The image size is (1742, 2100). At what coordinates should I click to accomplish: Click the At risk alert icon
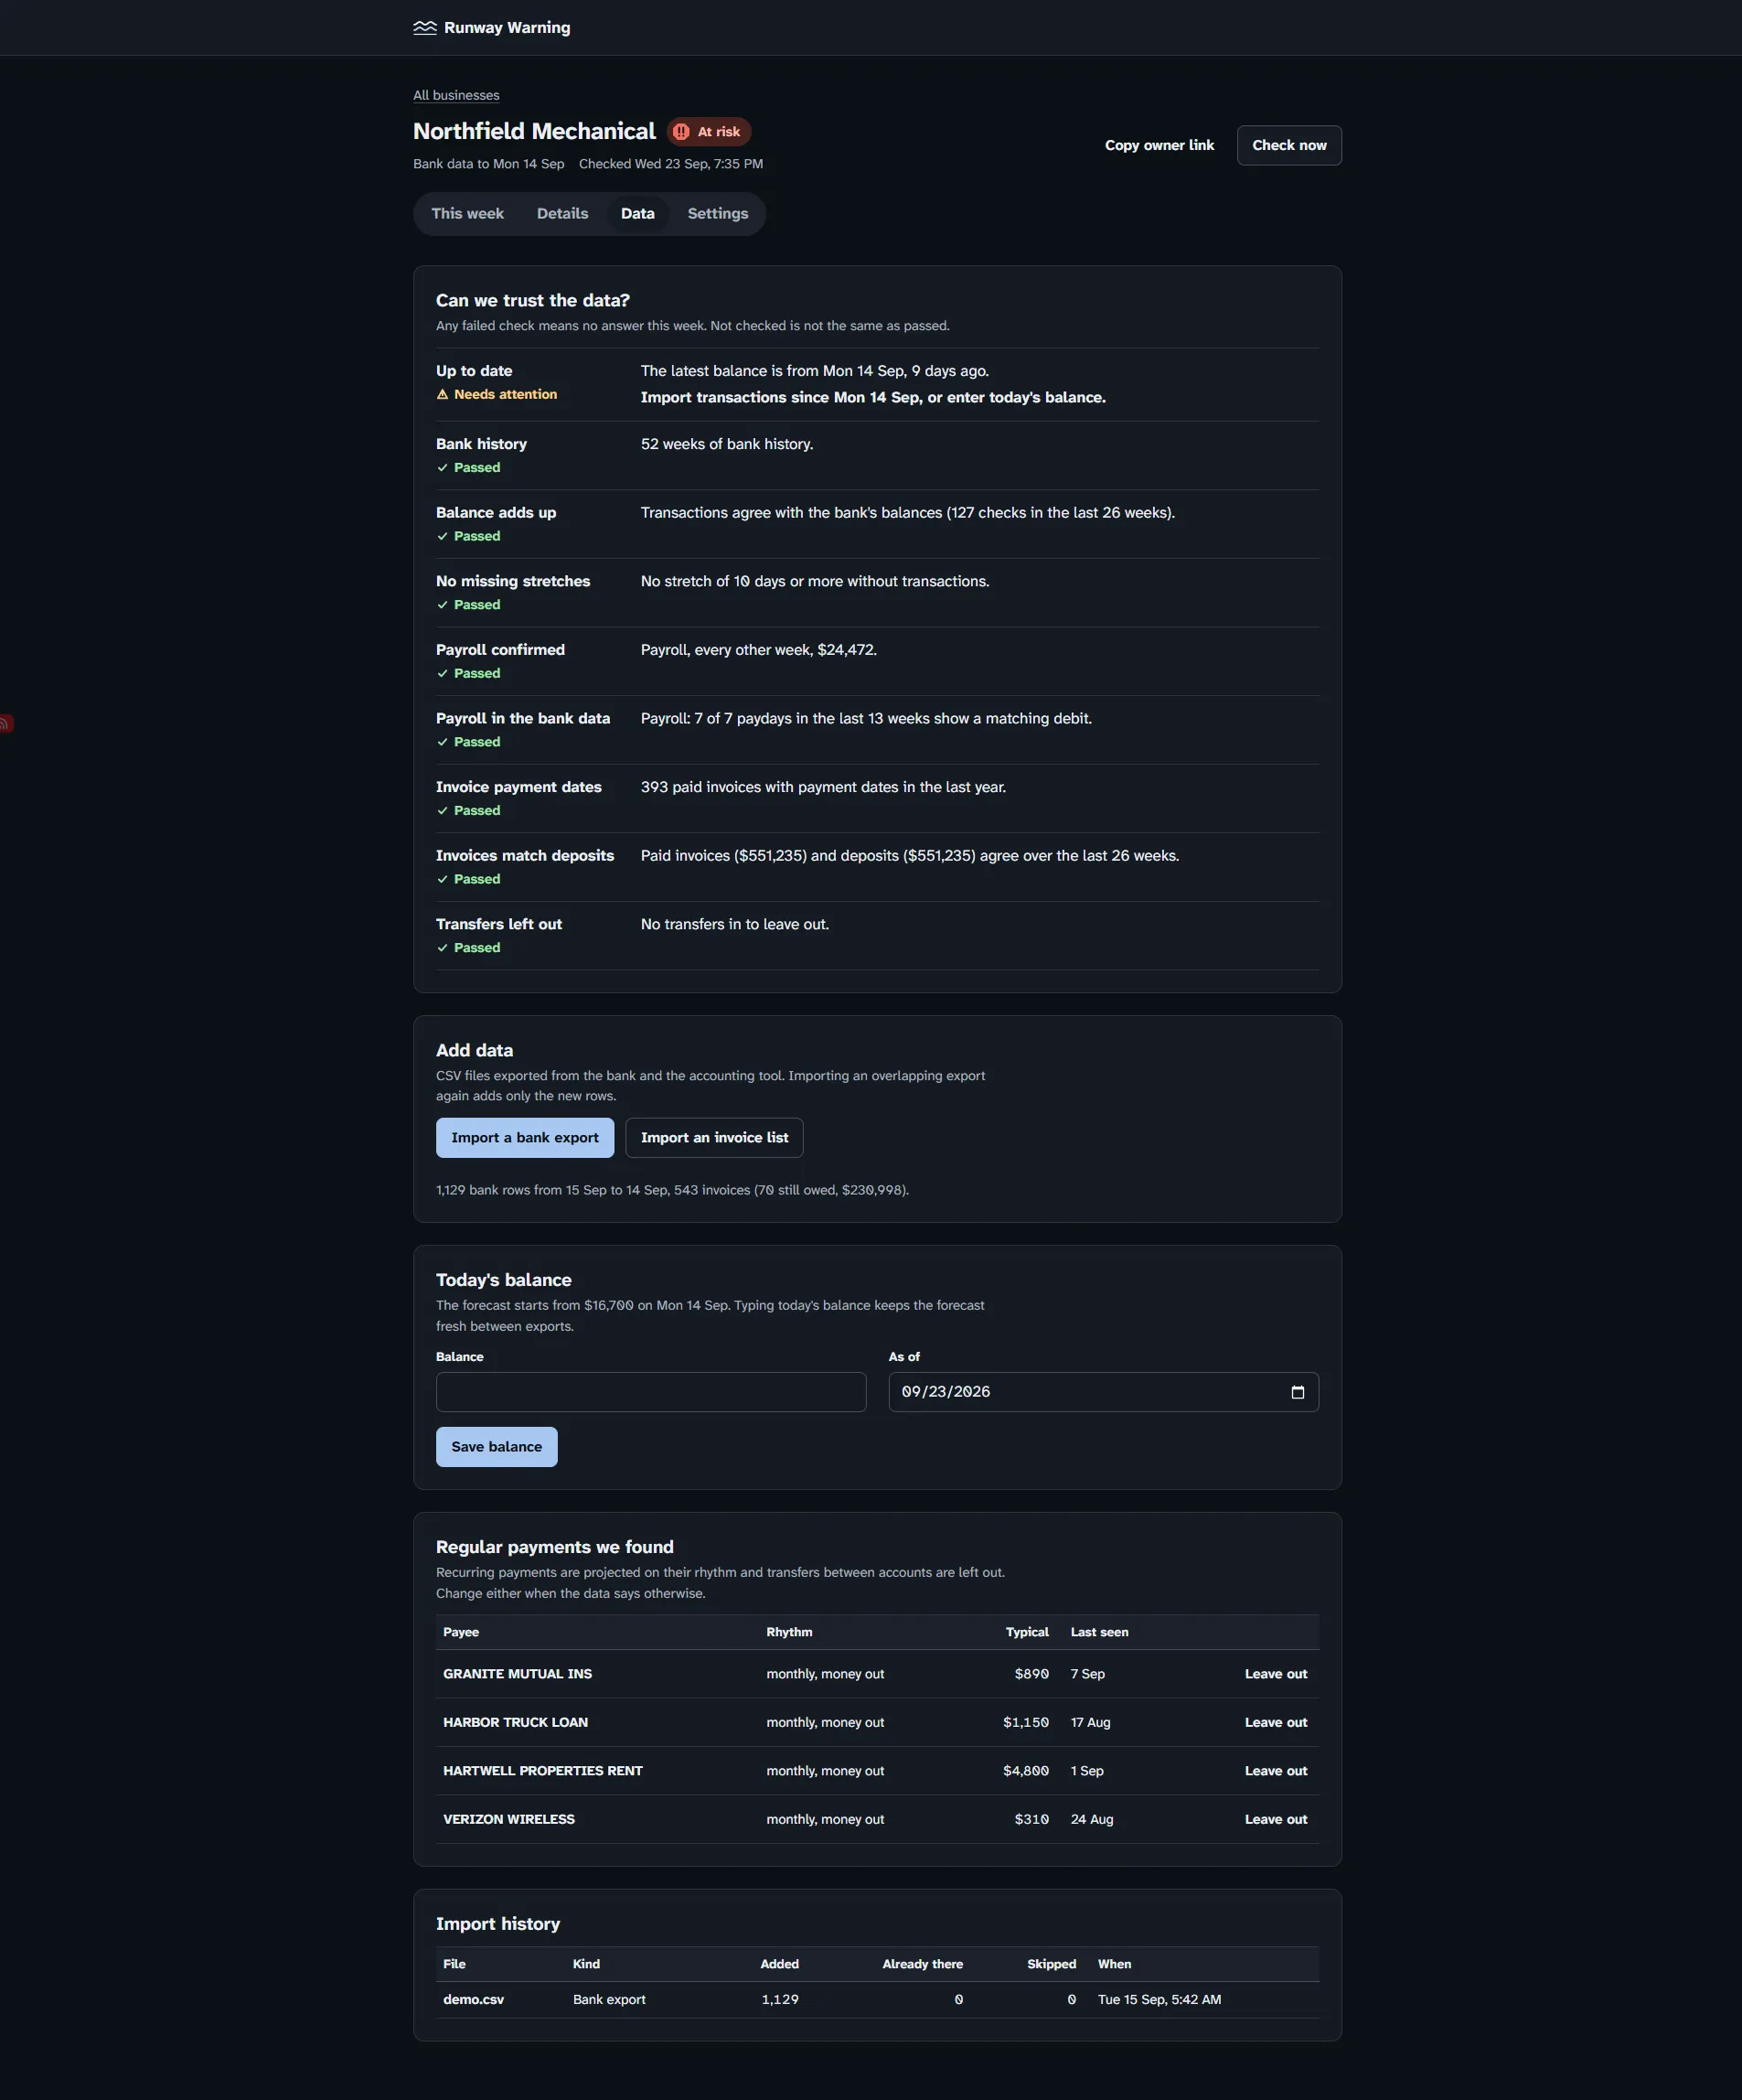681,132
